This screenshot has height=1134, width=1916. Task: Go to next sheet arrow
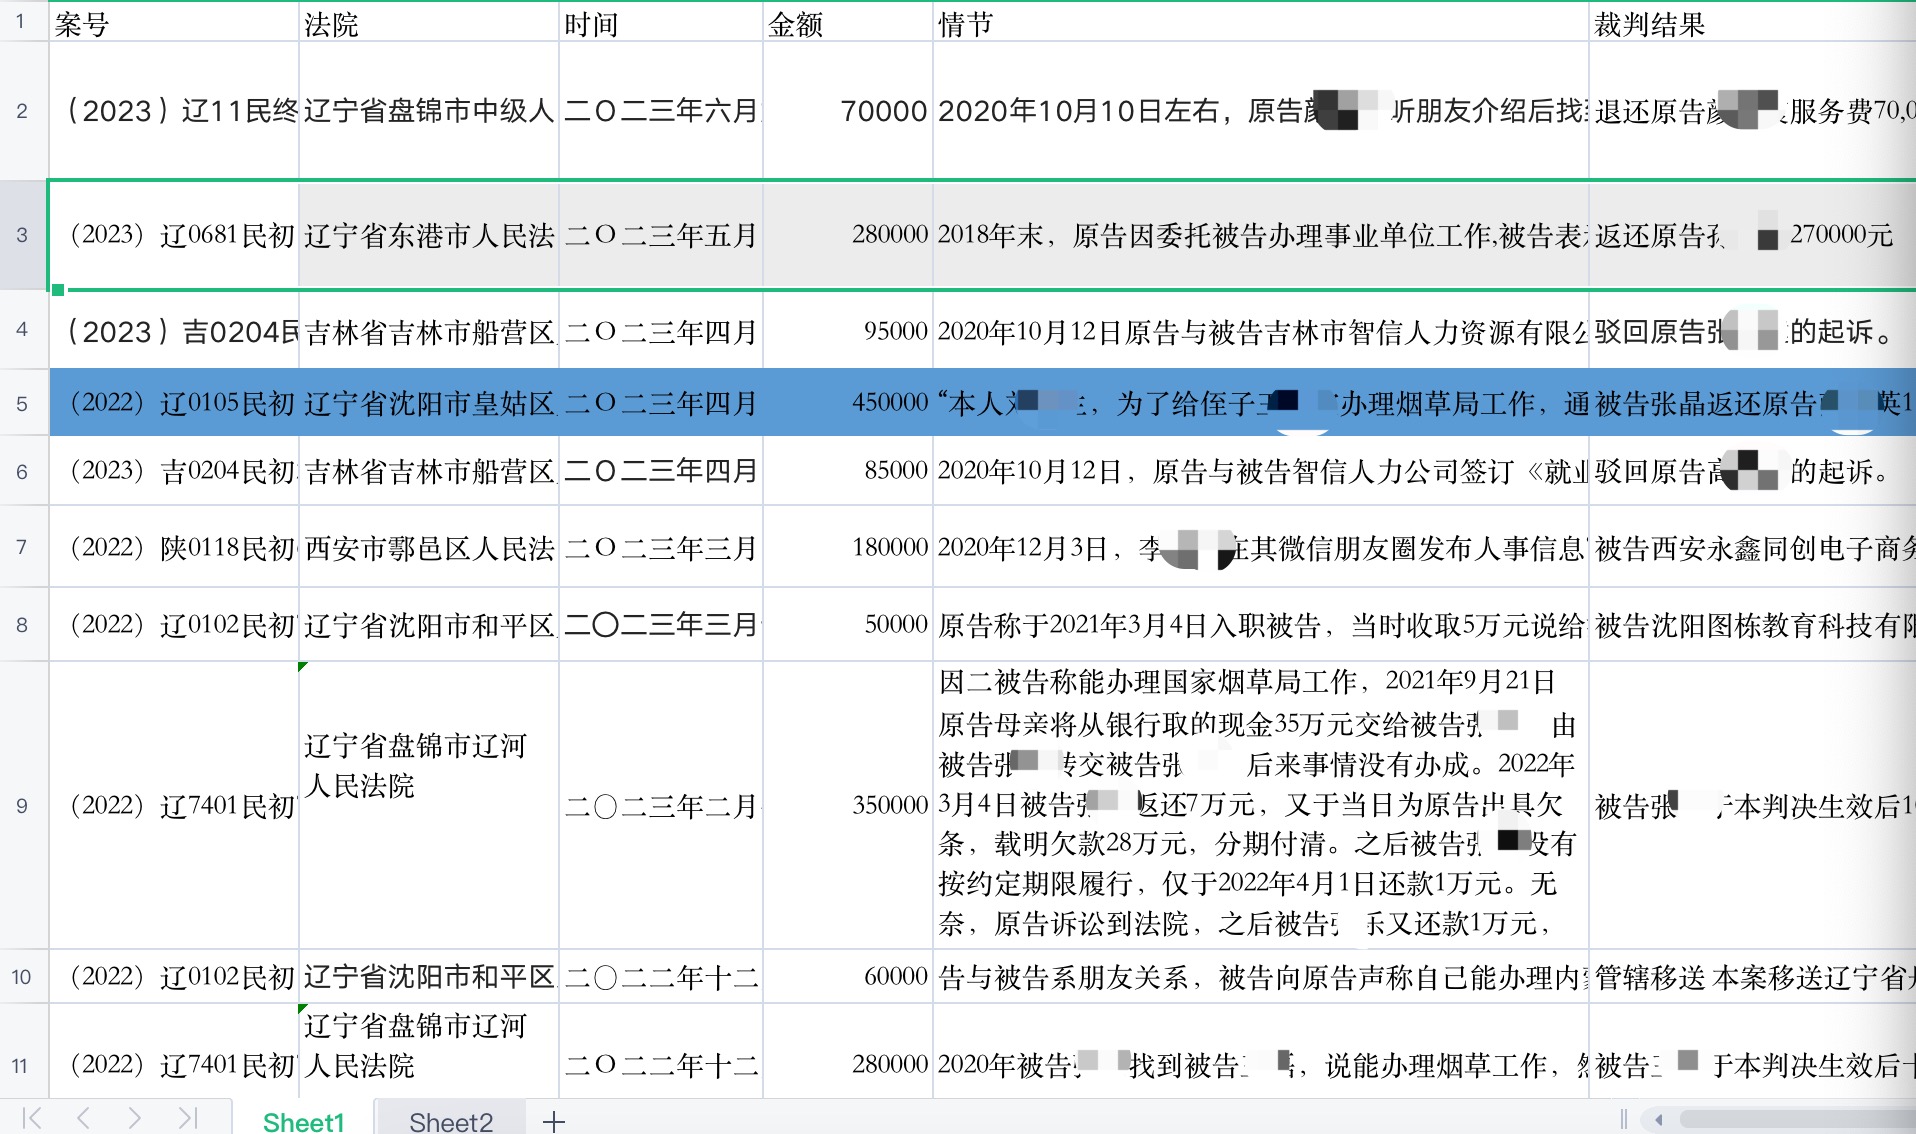[x=135, y=1118]
